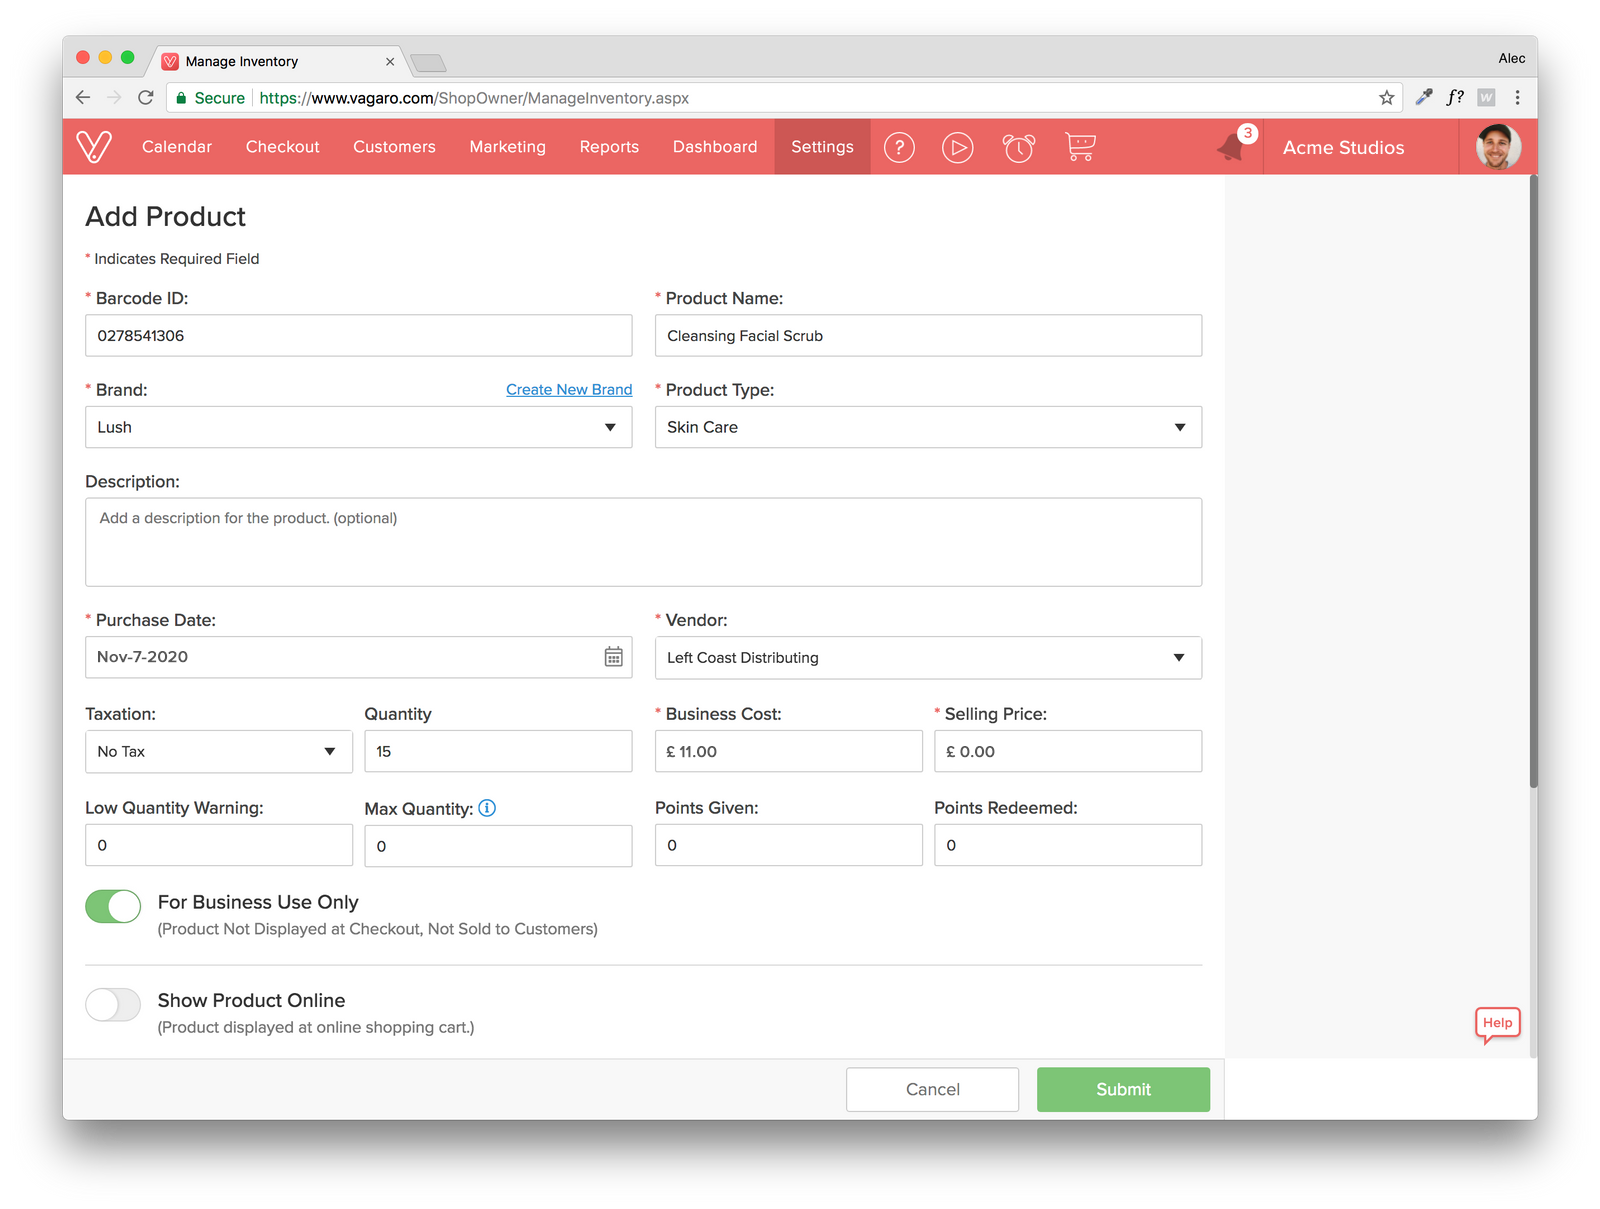Open the Reports menu
Viewport: 1600px width, 1209px height.
point(609,147)
